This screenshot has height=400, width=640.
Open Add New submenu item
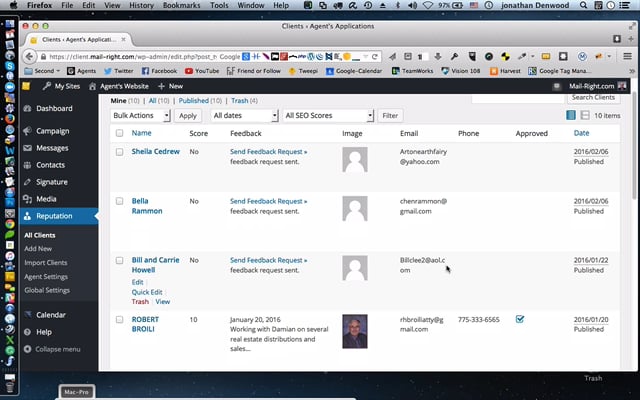(x=38, y=249)
